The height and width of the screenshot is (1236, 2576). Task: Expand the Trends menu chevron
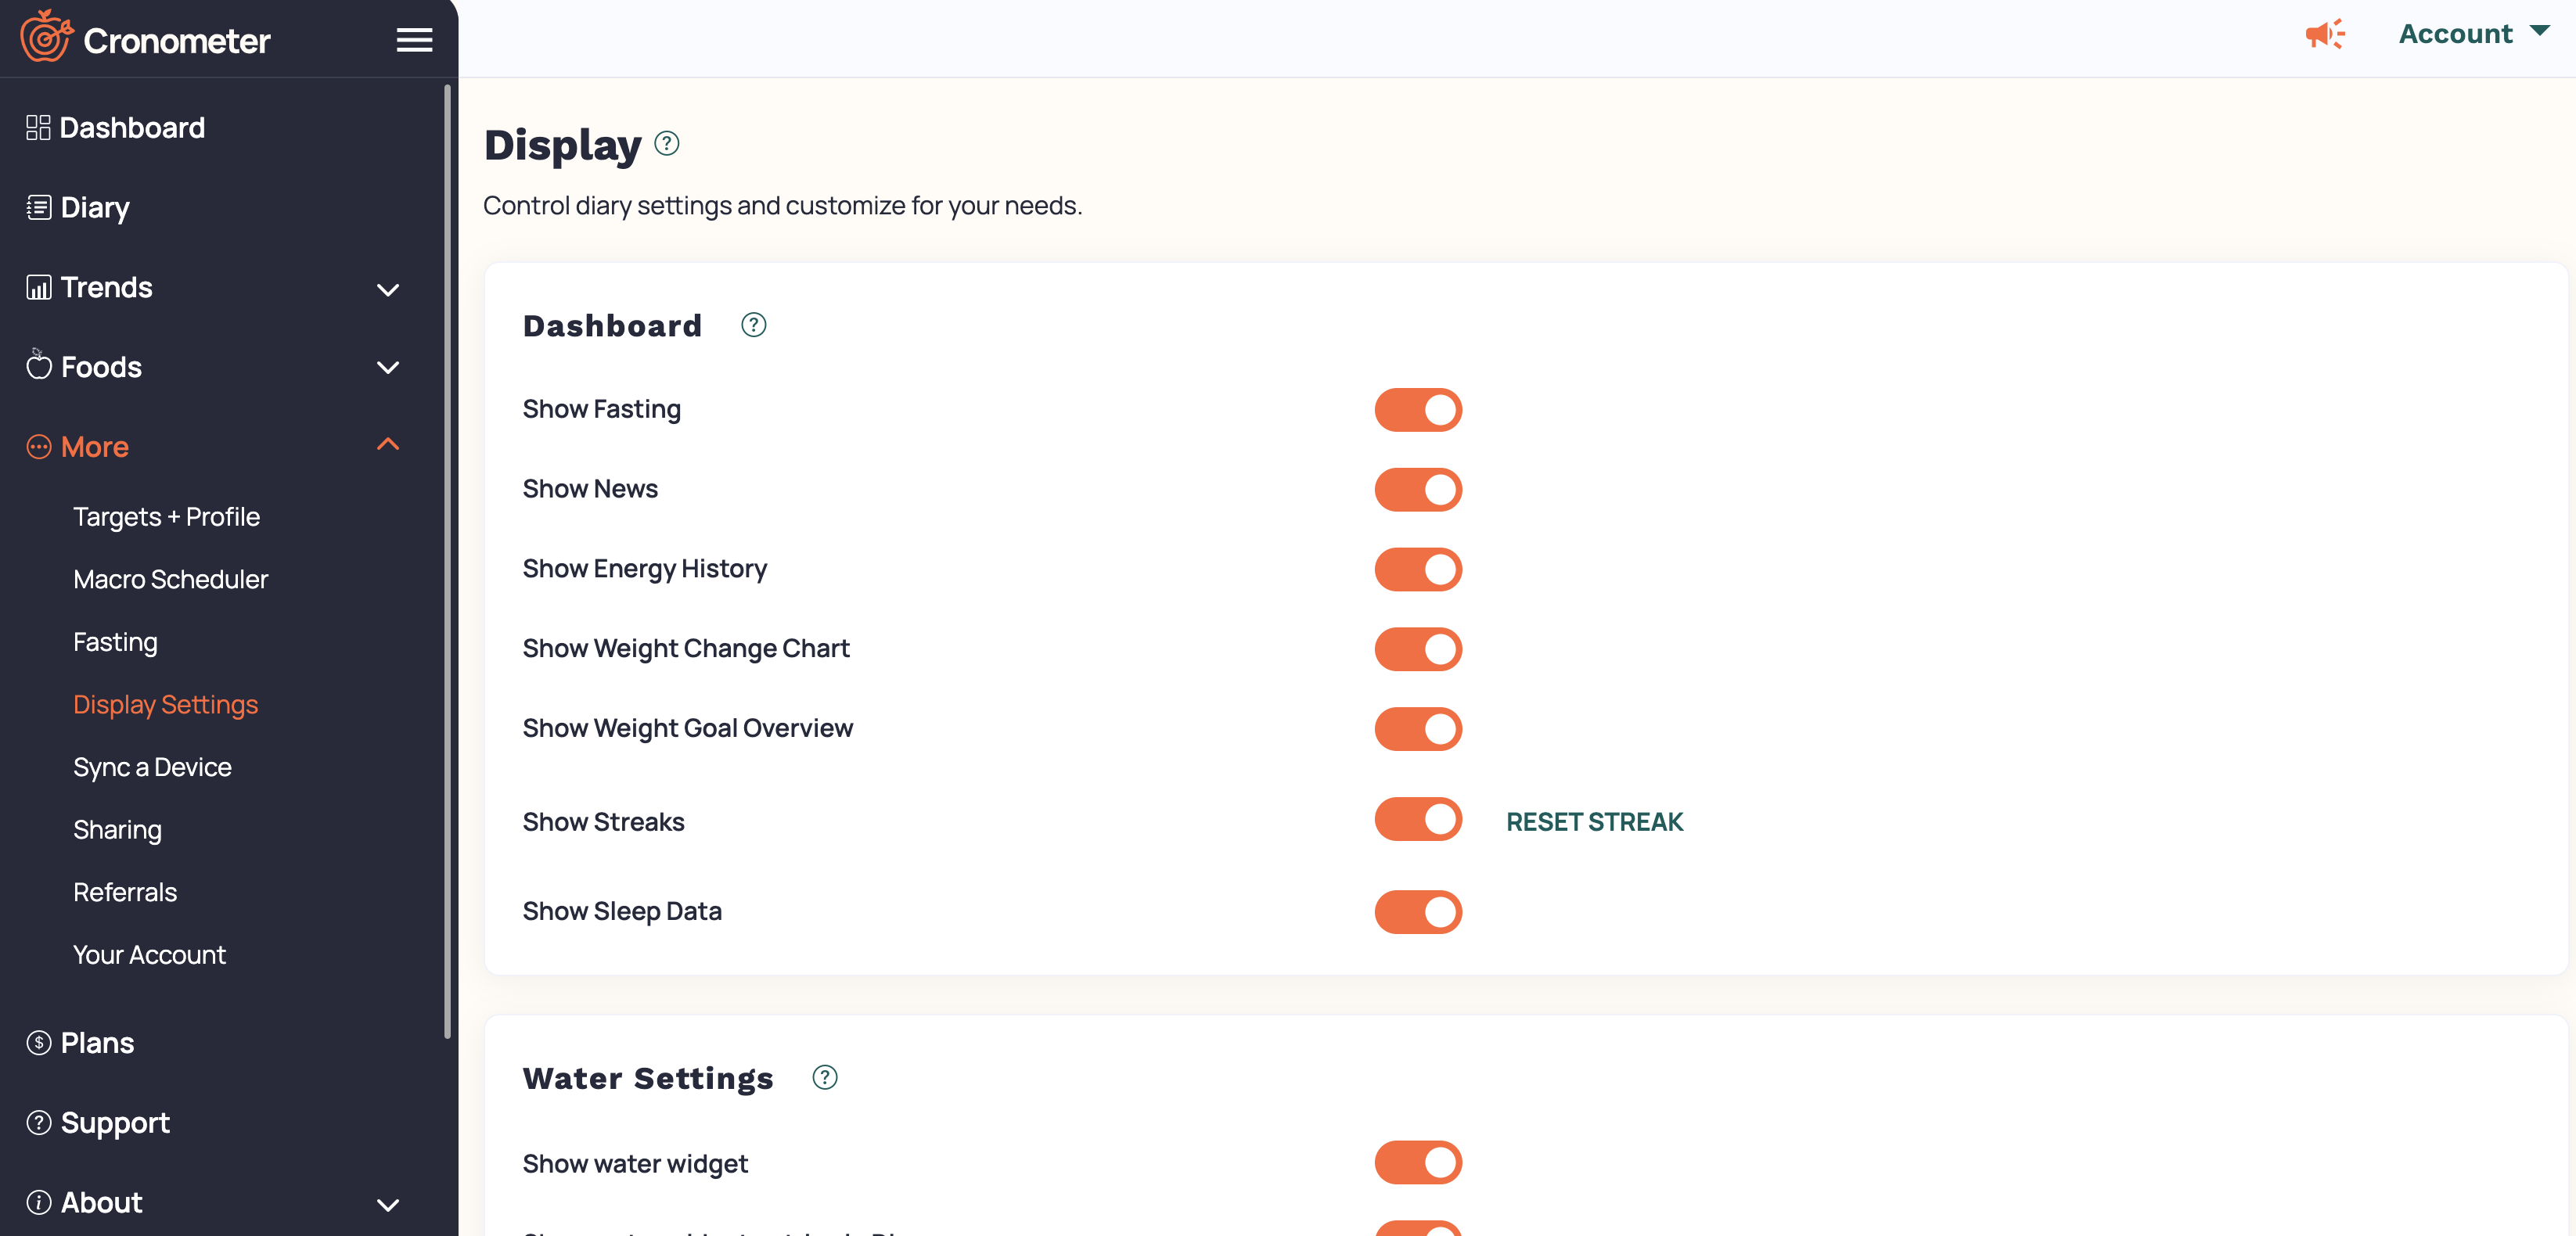(x=388, y=290)
